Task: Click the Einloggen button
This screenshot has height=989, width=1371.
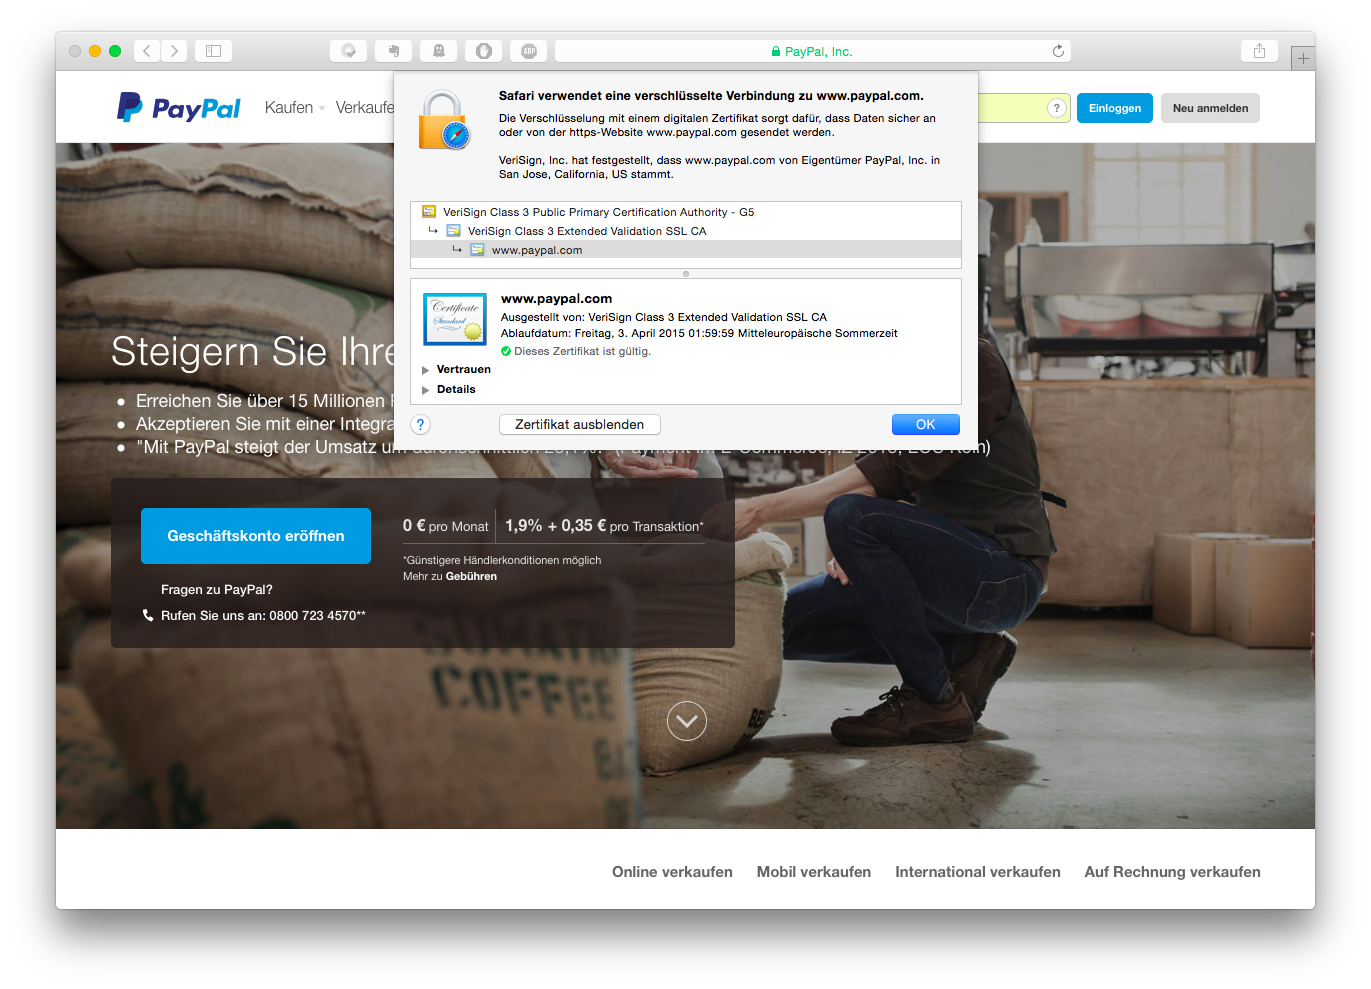Action: pyautogui.click(x=1115, y=108)
